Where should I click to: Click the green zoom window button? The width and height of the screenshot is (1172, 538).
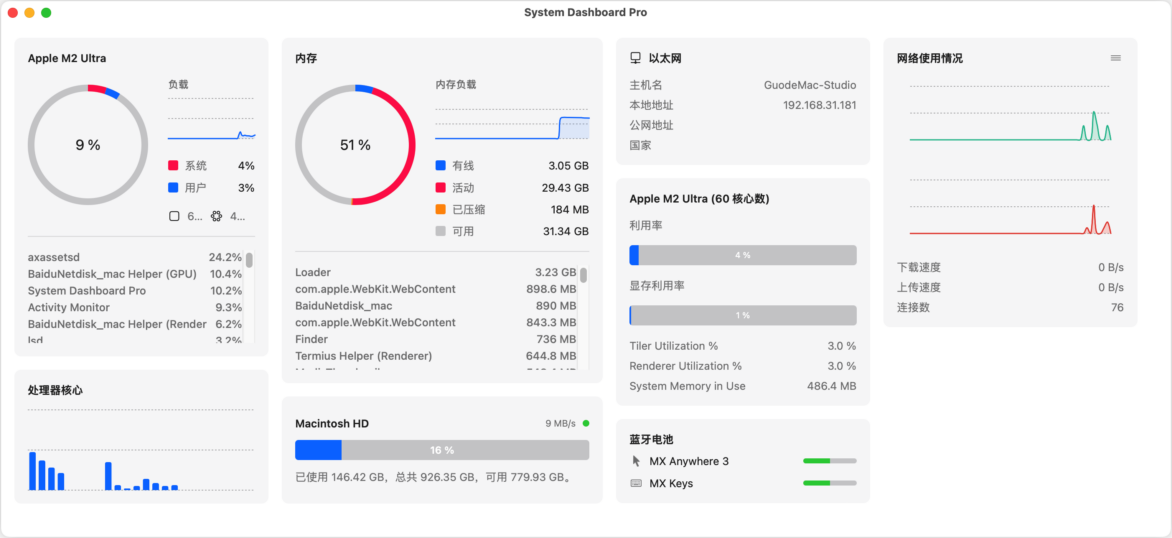46,13
